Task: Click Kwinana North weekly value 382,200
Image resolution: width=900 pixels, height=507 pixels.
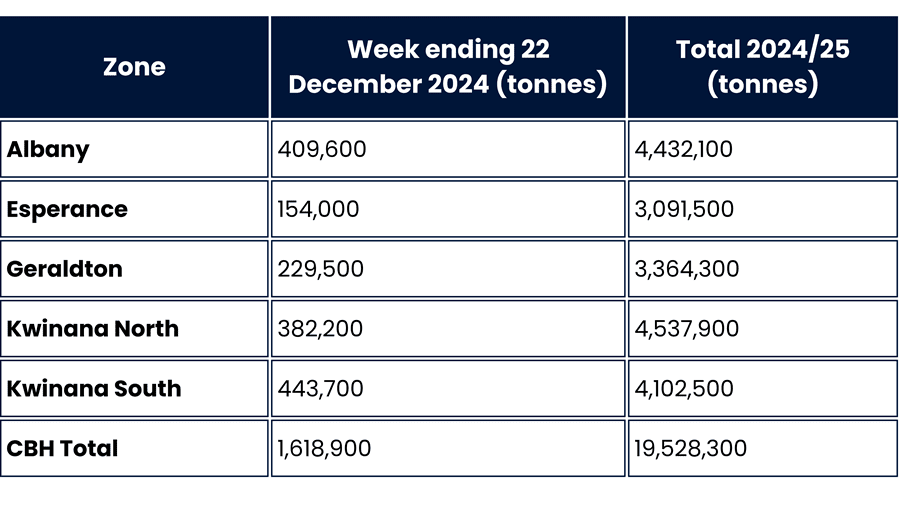Action: (x=320, y=328)
